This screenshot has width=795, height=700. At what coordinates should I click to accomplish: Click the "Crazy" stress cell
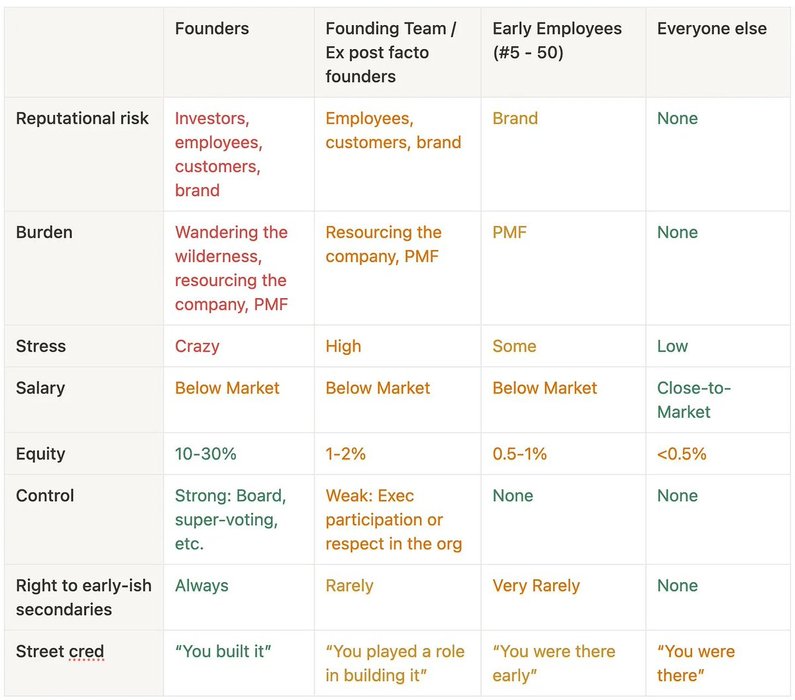pyautogui.click(x=197, y=346)
